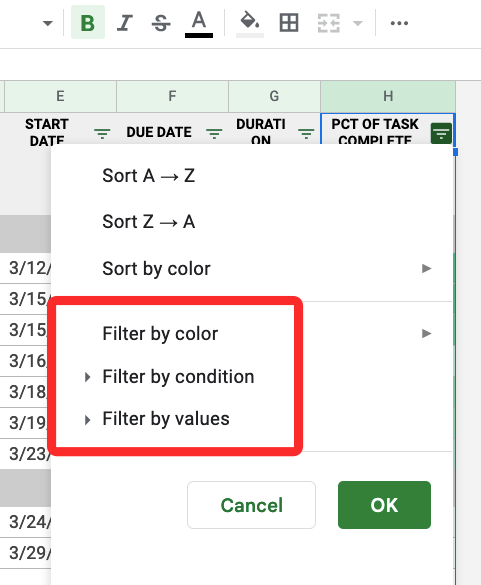Select column F header
481x585 pixels.
(x=172, y=96)
